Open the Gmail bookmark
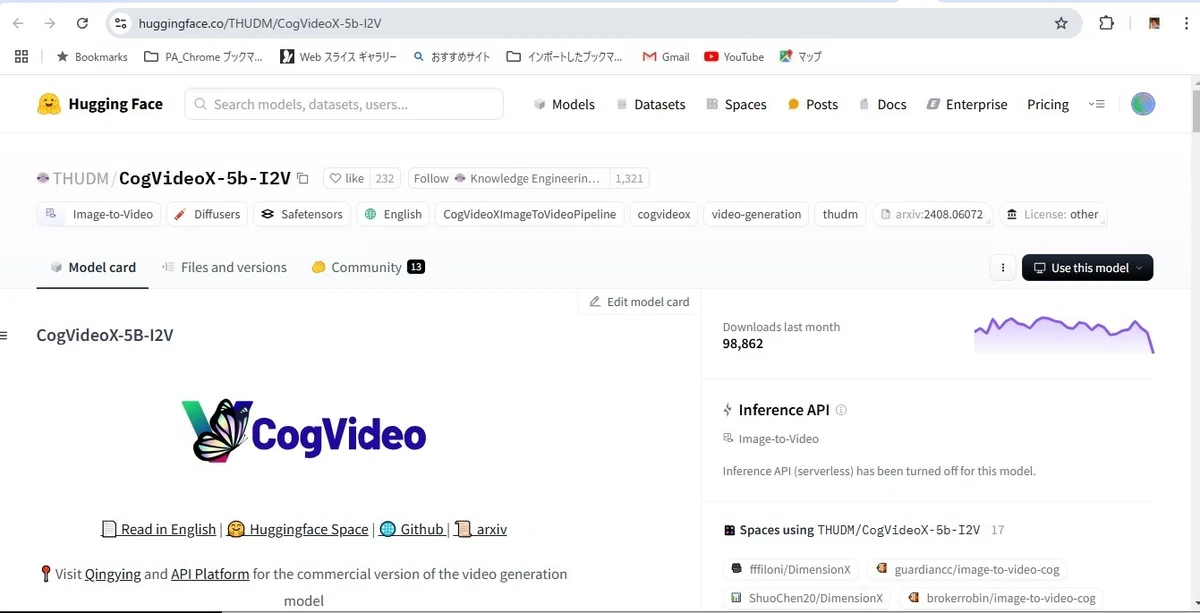Image resolution: width=1200 pixels, height=613 pixels. point(666,57)
